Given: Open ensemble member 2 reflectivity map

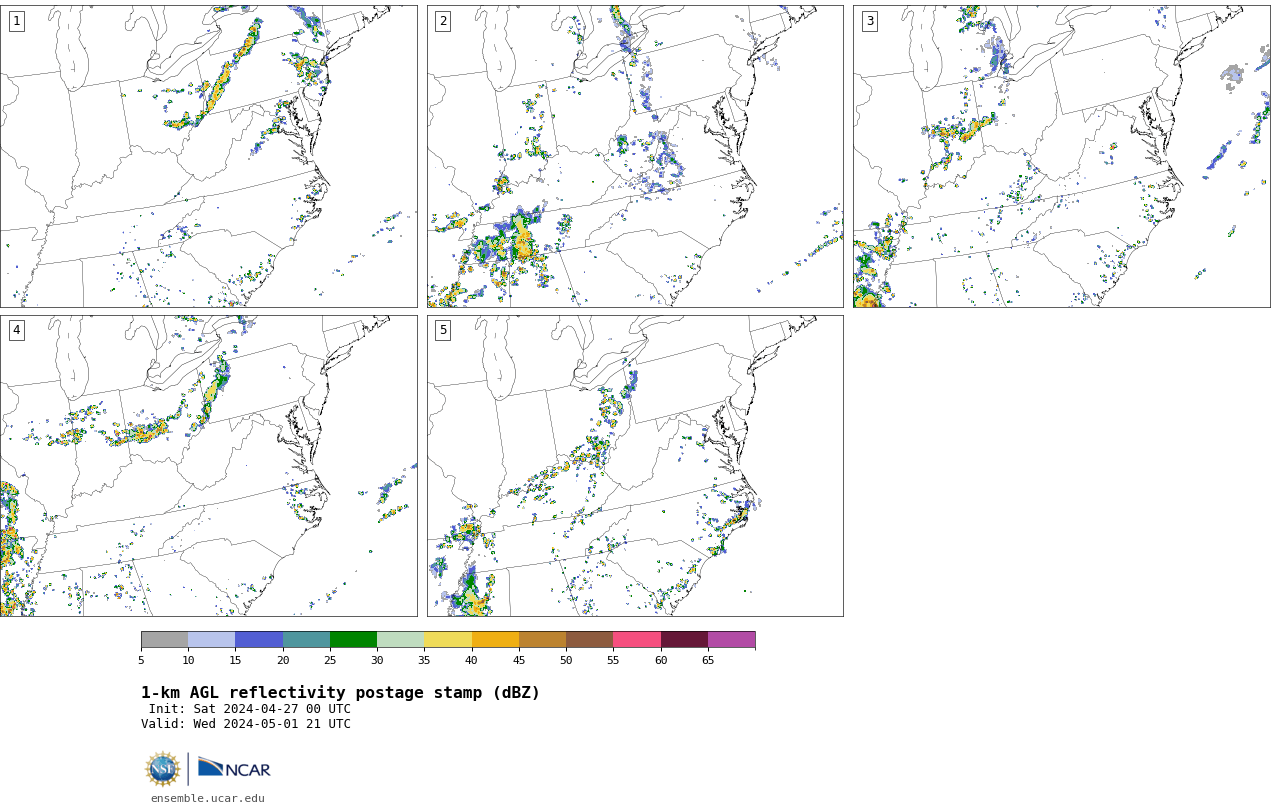Looking at the screenshot, I should 635,156.
